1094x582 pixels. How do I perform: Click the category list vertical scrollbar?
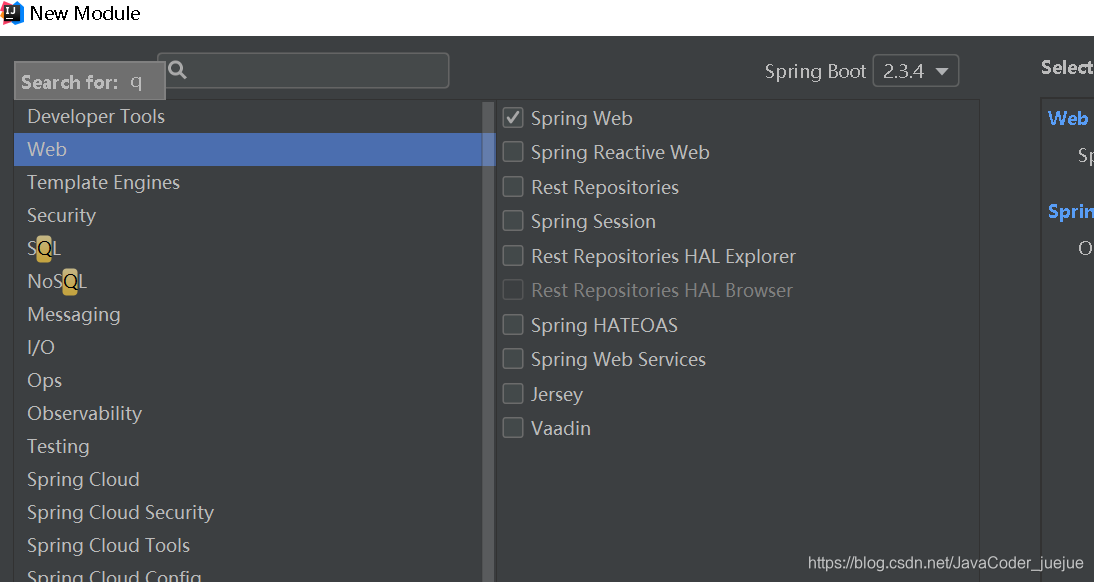coord(488,342)
